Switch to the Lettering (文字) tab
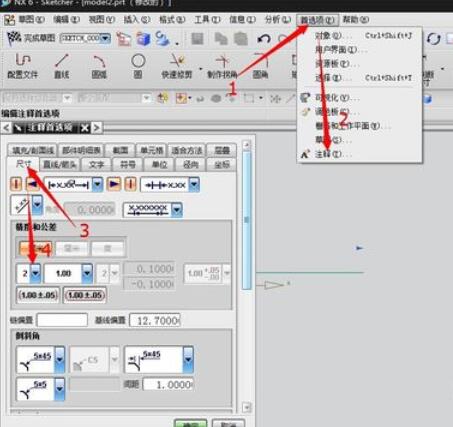This screenshot has height=427, width=453. click(x=96, y=164)
